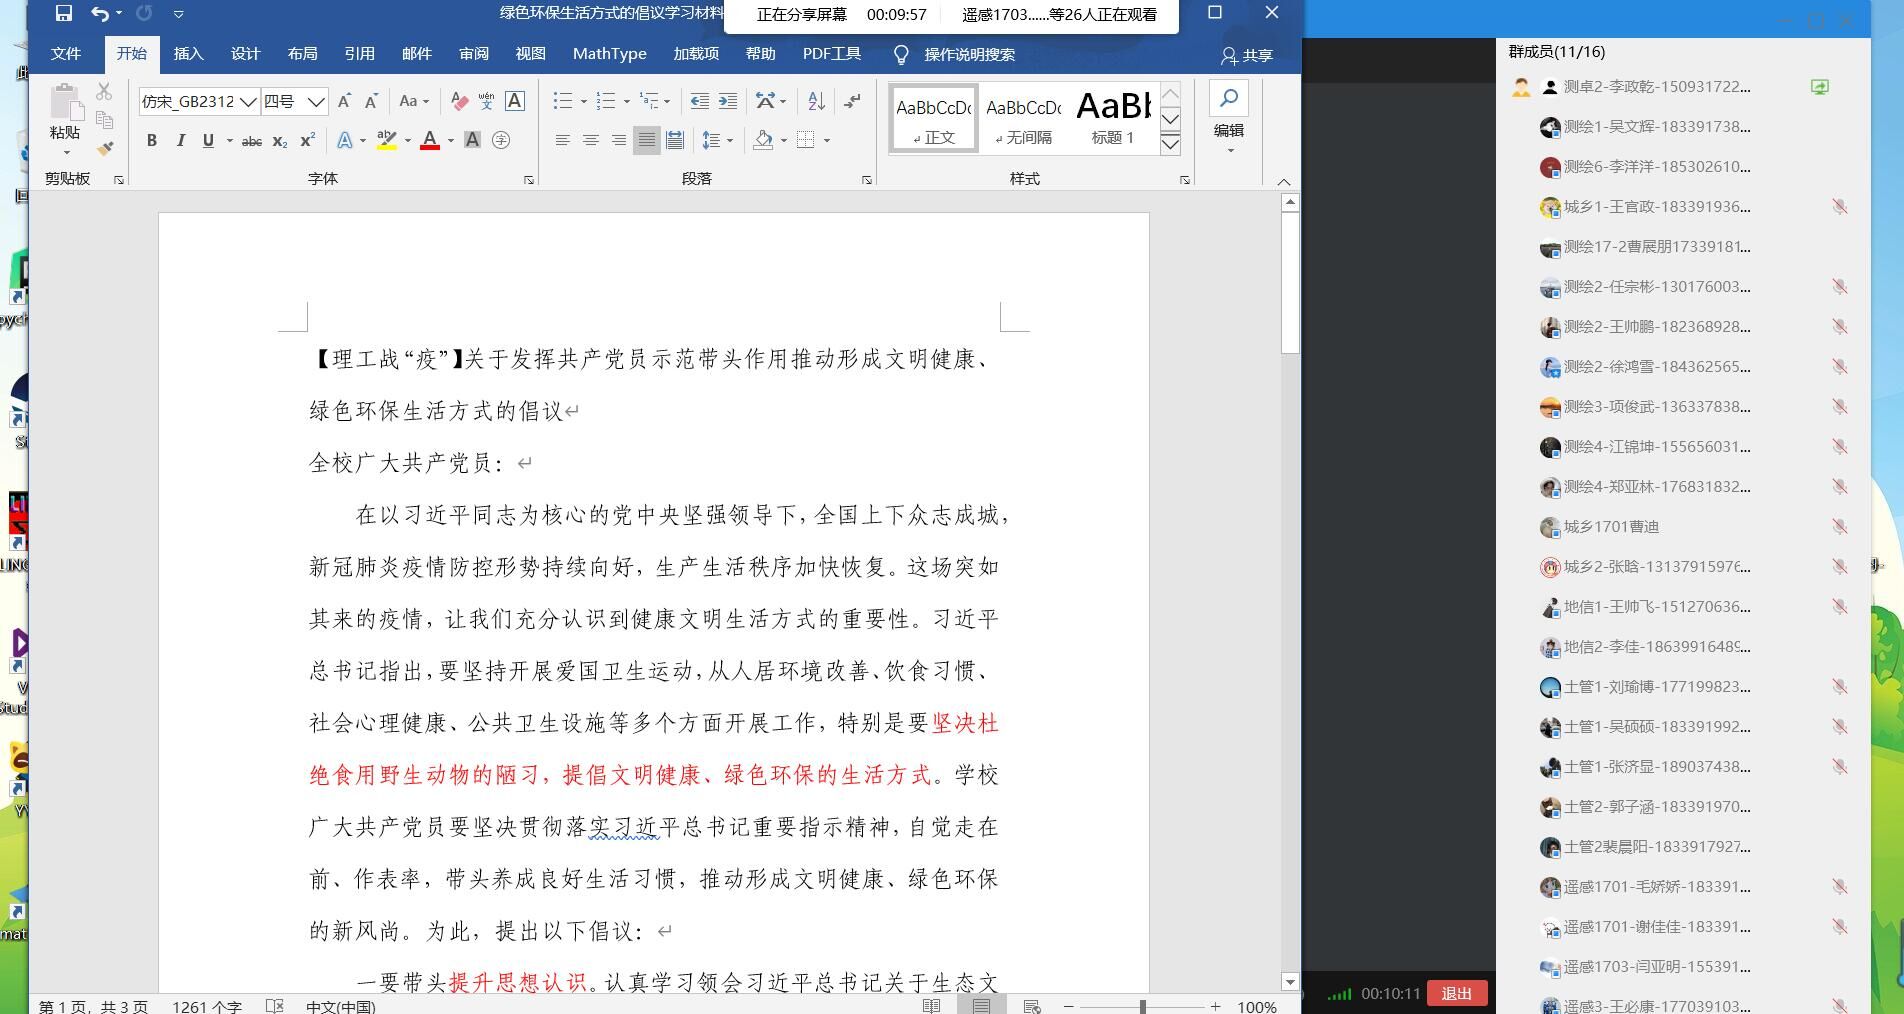Toggle Justify alignment (highlighted)
1904x1014 pixels.
647,140
